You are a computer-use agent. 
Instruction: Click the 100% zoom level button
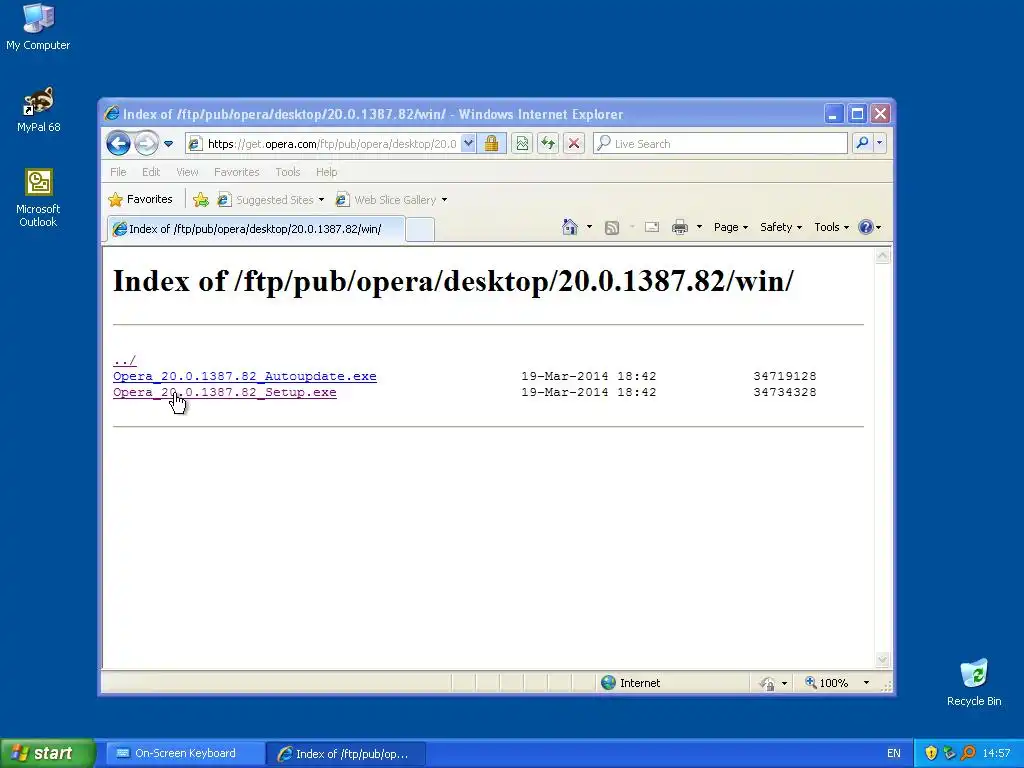[x=827, y=683]
